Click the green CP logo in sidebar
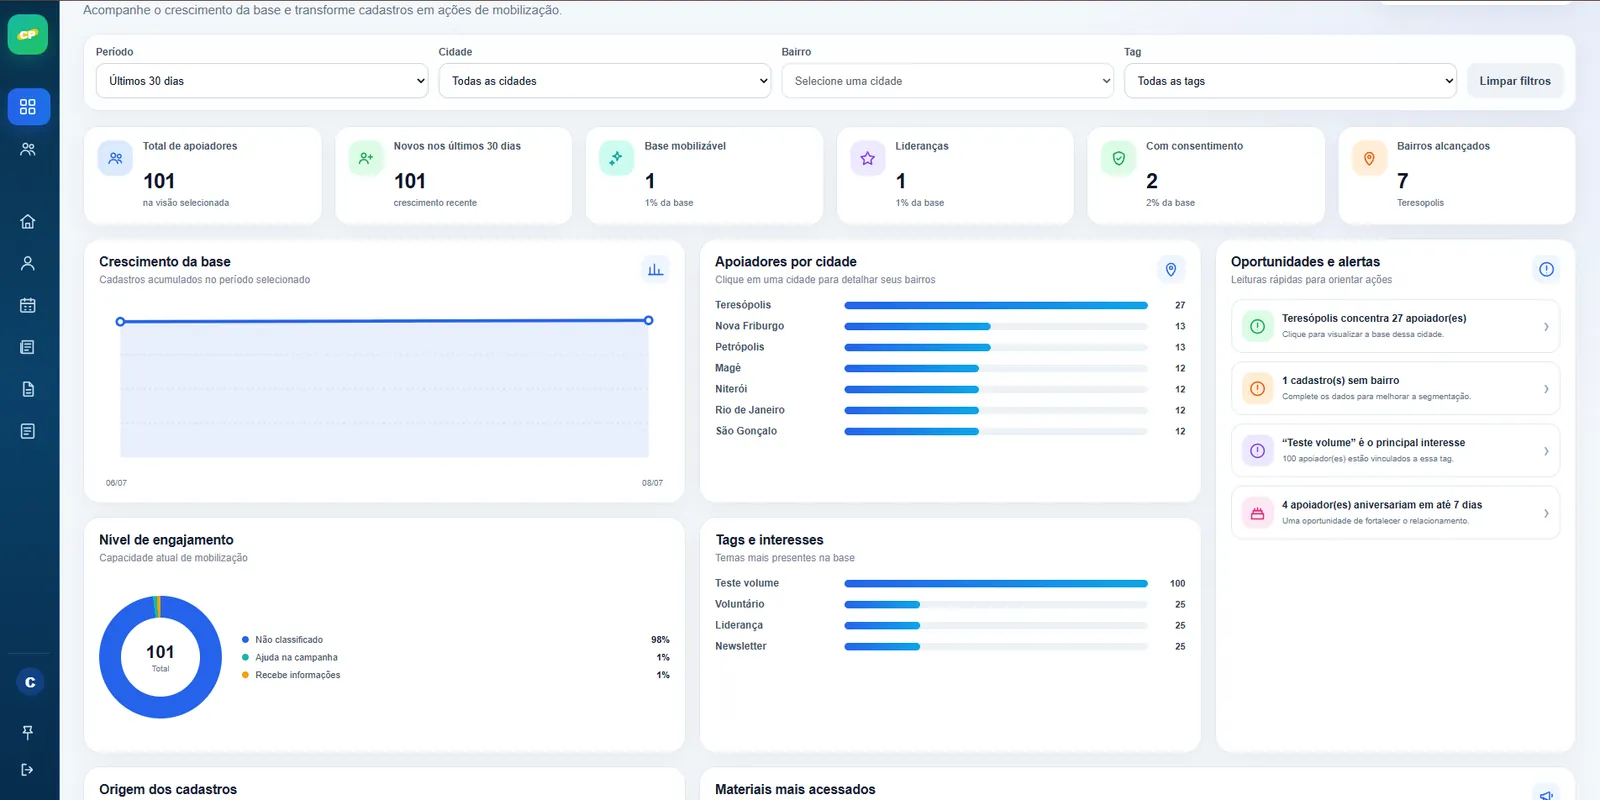Screen dimensions: 1600x800 tap(28, 35)
